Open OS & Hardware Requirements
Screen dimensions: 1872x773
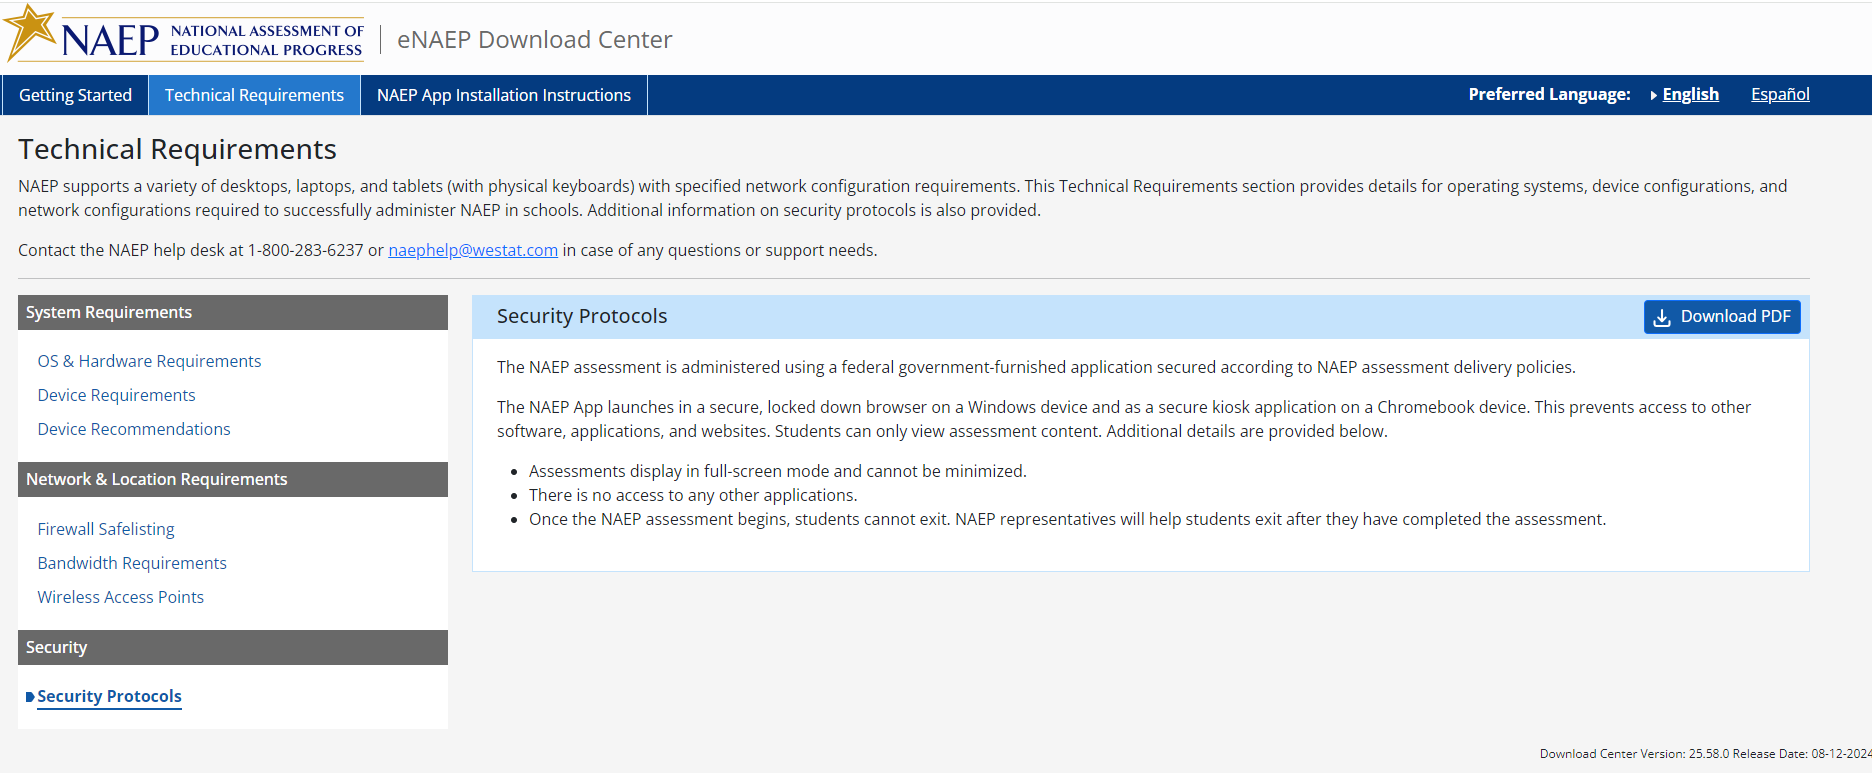click(x=149, y=361)
